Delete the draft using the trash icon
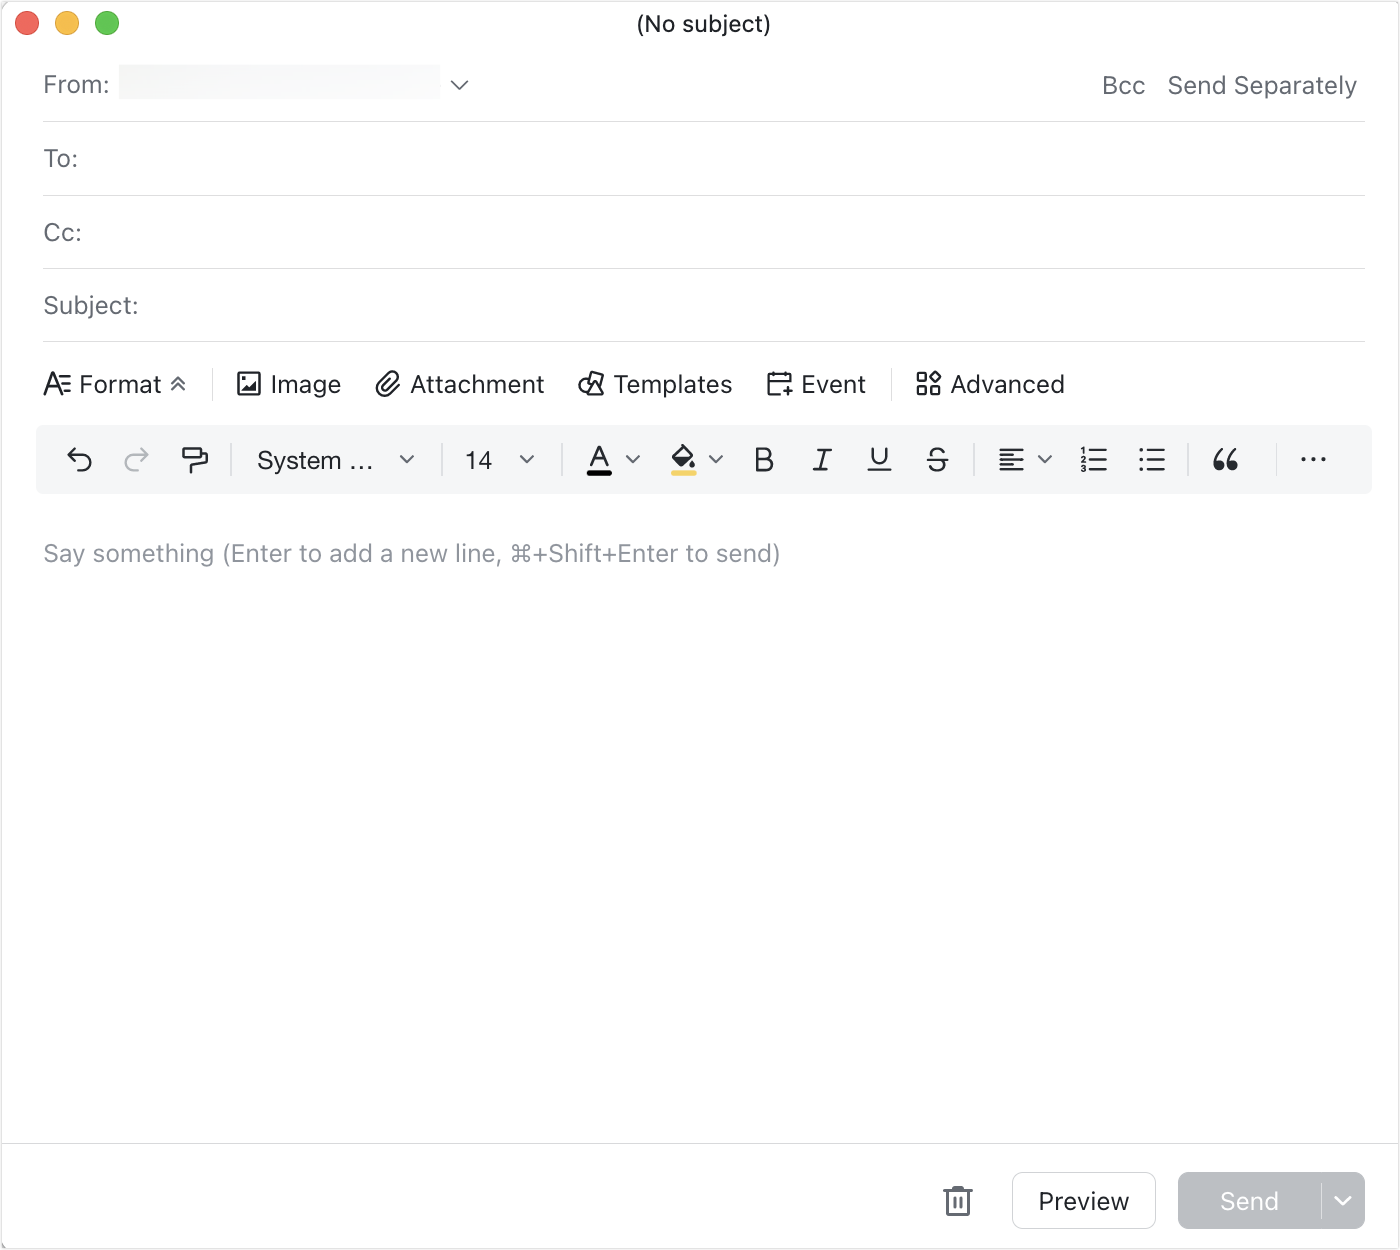The image size is (1400, 1250). tap(957, 1200)
